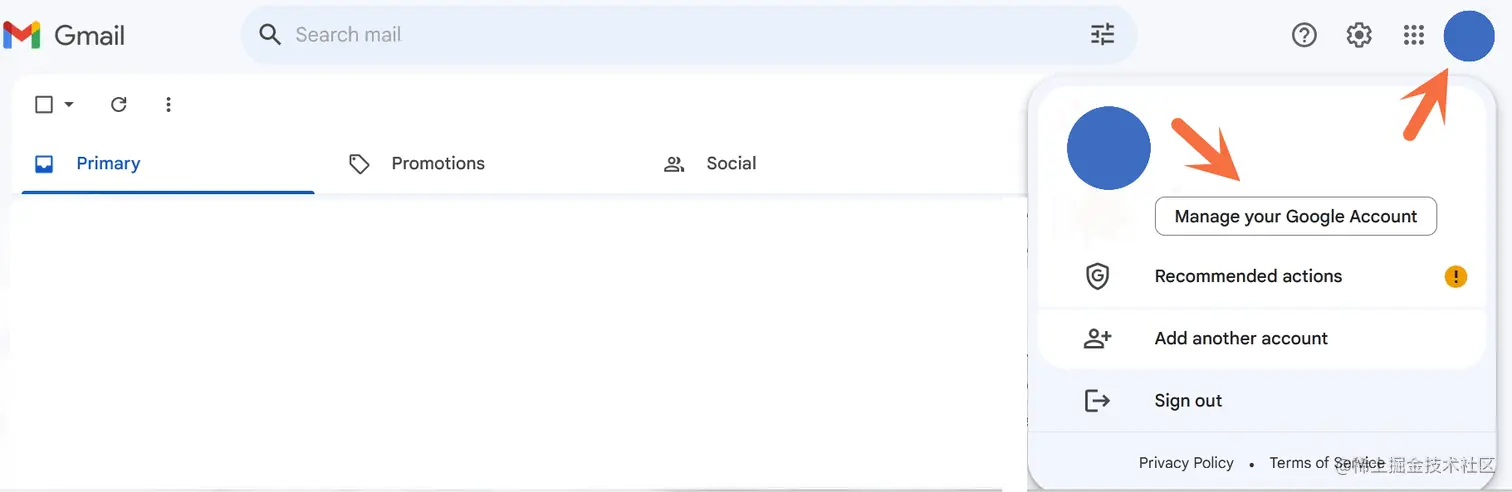The height and width of the screenshot is (492, 1512).
Task: Open the Settings gear icon
Action: click(x=1359, y=35)
